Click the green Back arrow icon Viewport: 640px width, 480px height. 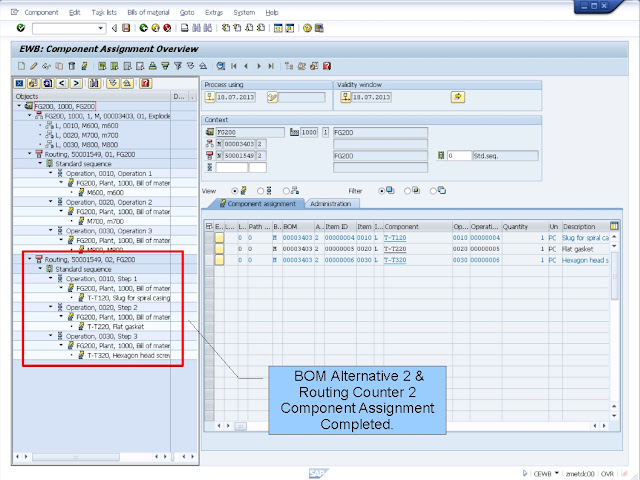pos(143,28)
